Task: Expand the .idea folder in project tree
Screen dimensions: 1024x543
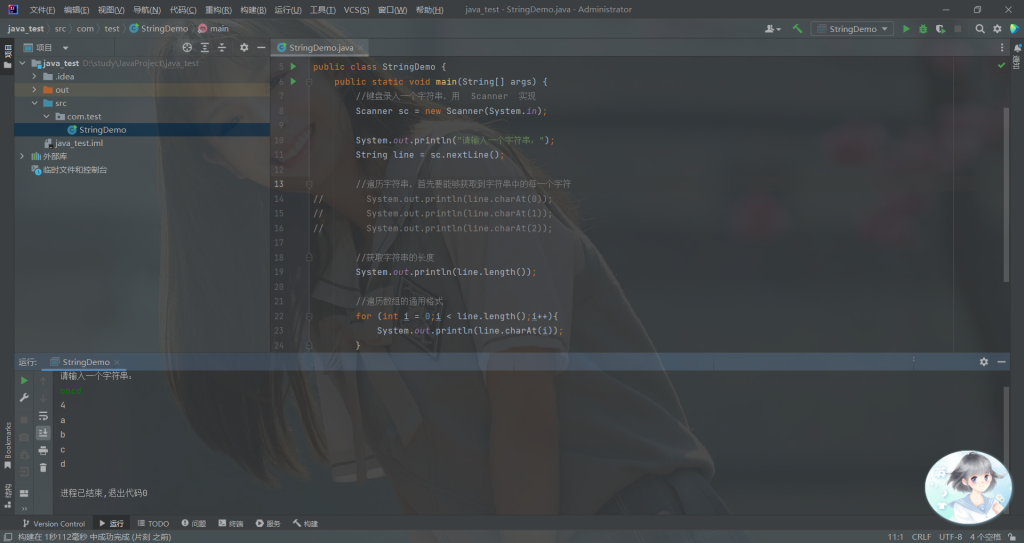Action: (35, 76)
